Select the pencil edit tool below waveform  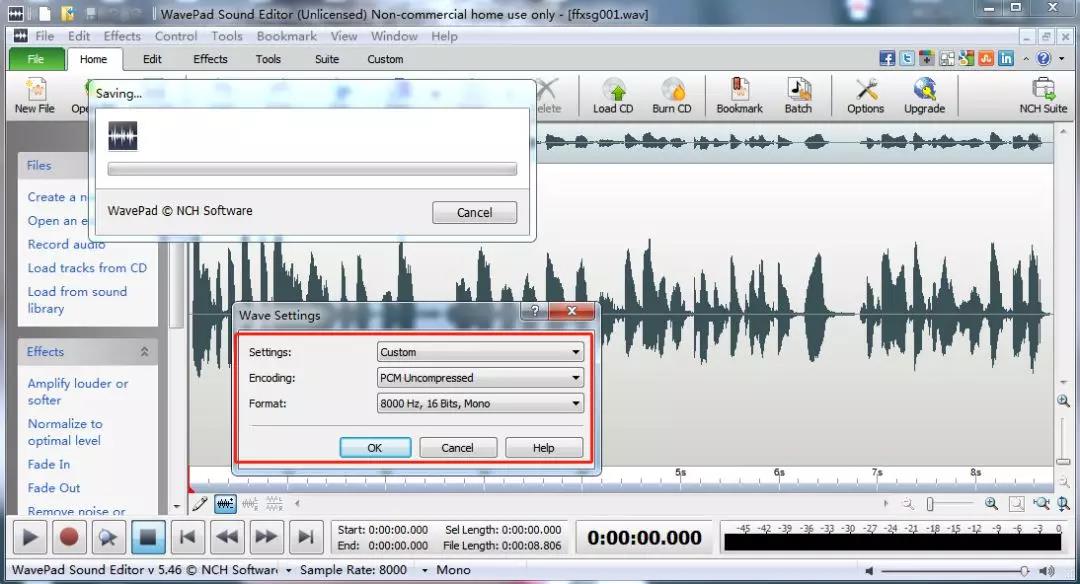[x=200, y=504]
